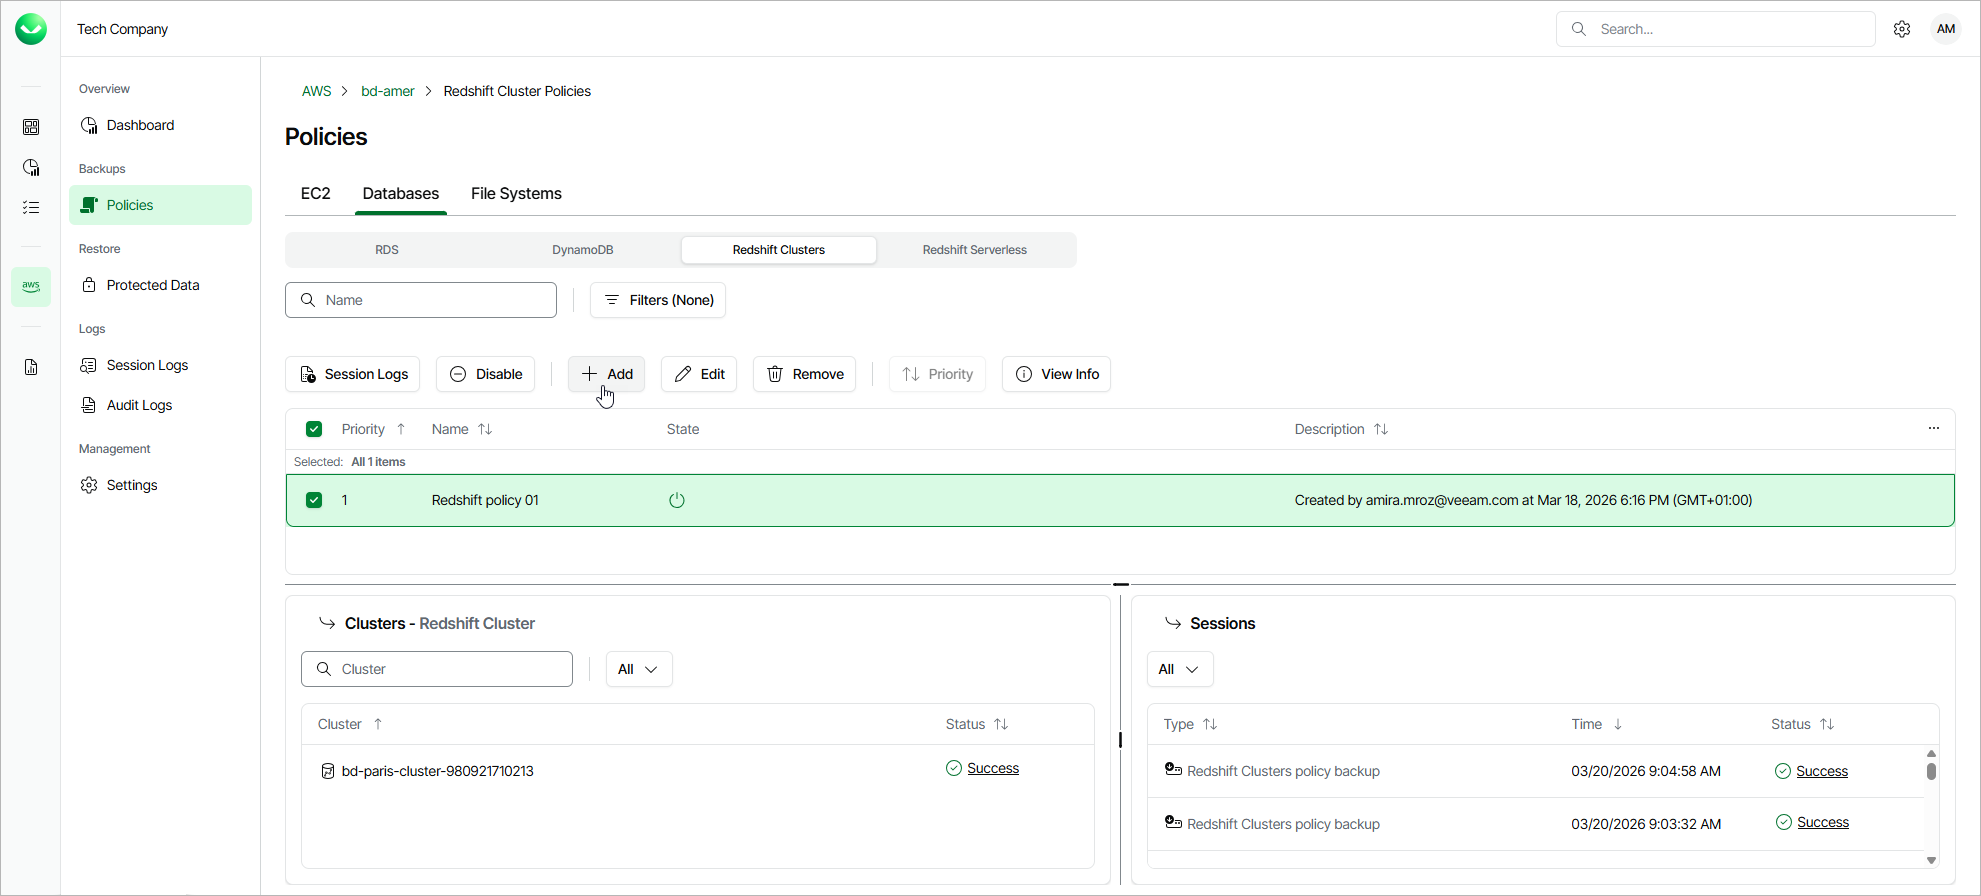Screen dimensions: 1981x896
Task: Click Success link for bd-paris cluster
Action: pyautogui.click(x=993, y=768)
